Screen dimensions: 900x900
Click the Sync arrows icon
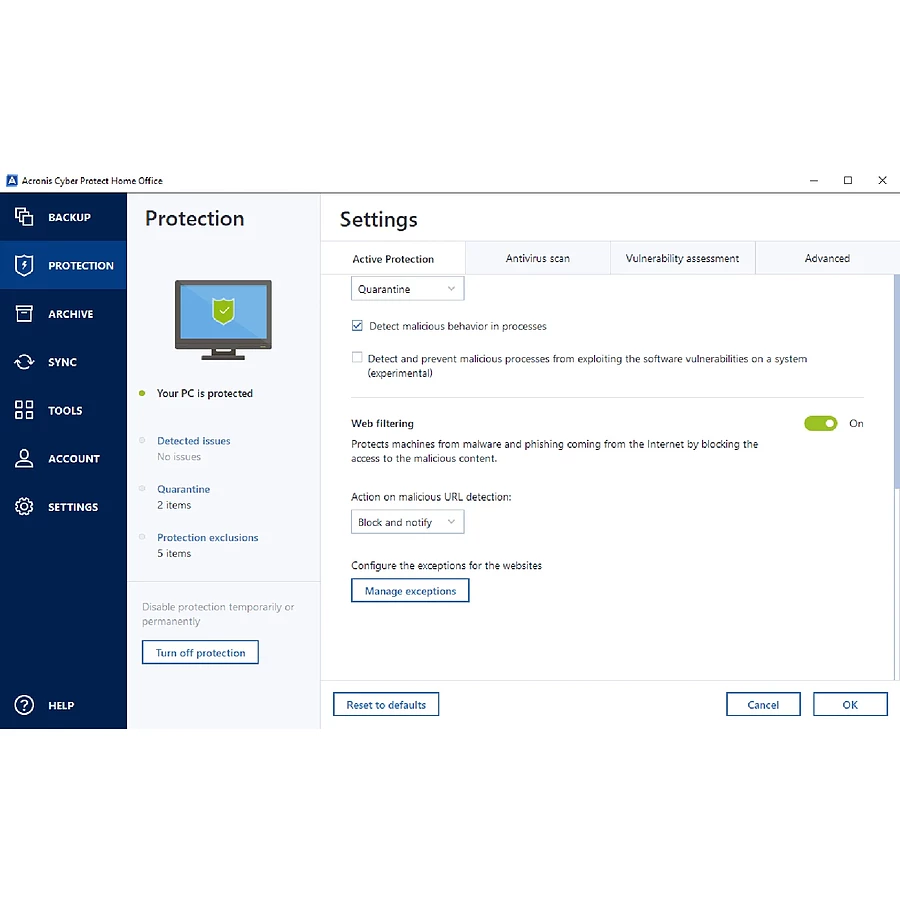click(24, 362)
